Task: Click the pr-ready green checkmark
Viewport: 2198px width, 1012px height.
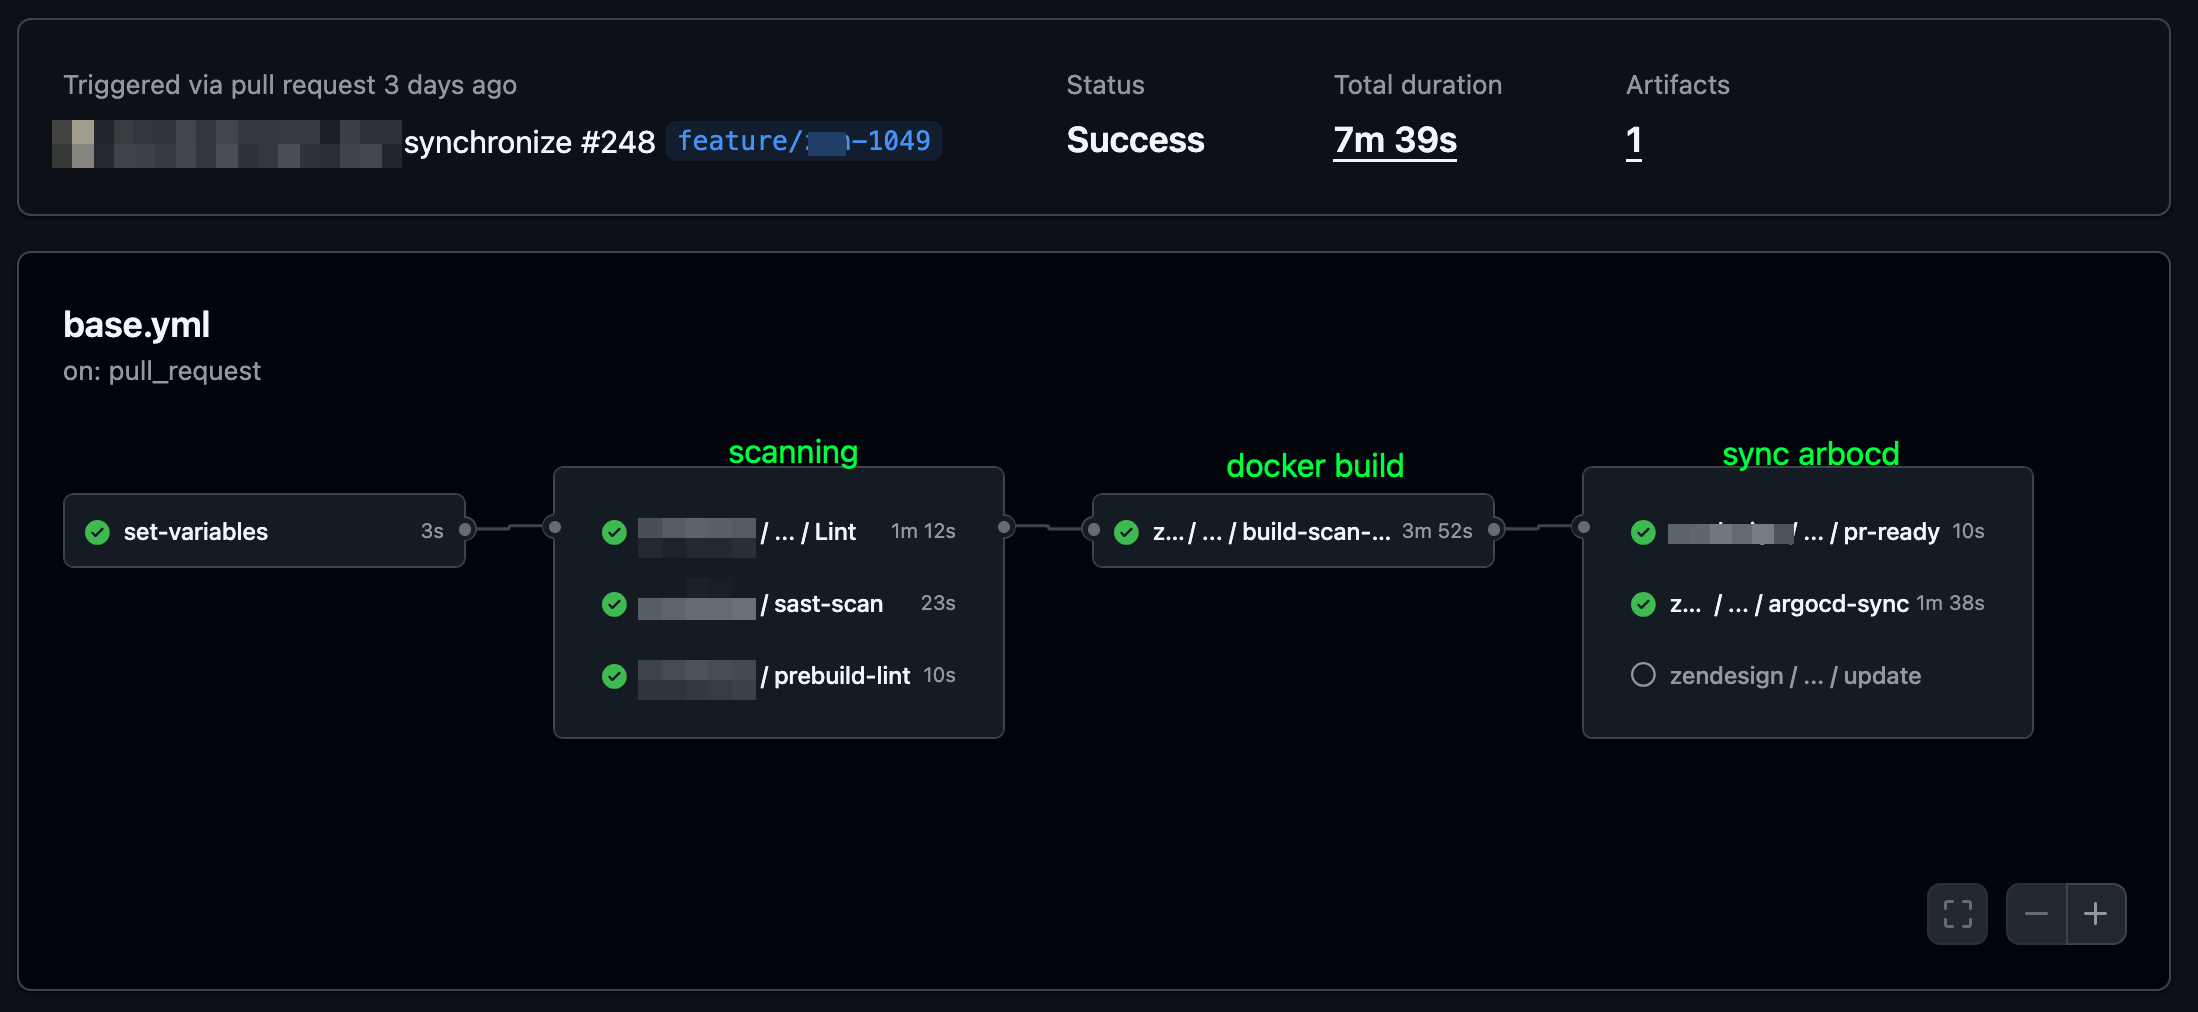Action: coord(1643,533)
